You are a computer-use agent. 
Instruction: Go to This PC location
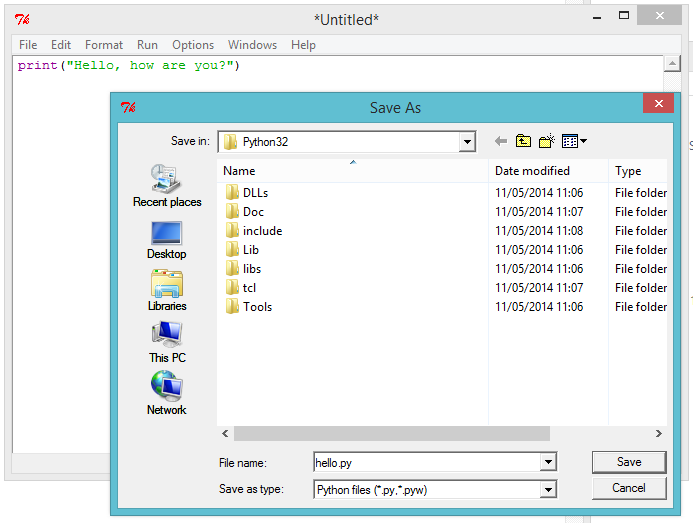point(167,342)
